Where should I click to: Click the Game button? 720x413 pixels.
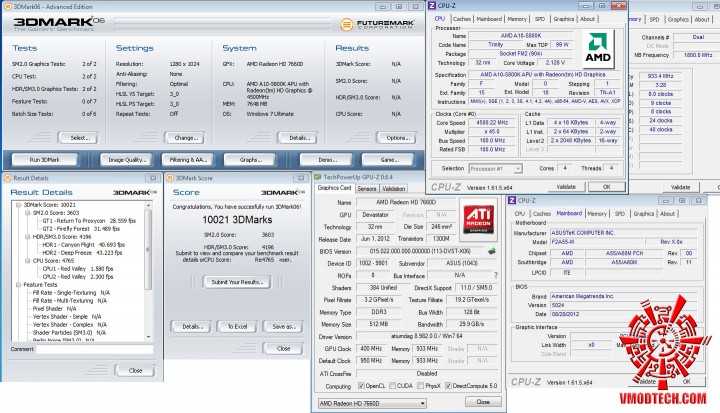388,160
